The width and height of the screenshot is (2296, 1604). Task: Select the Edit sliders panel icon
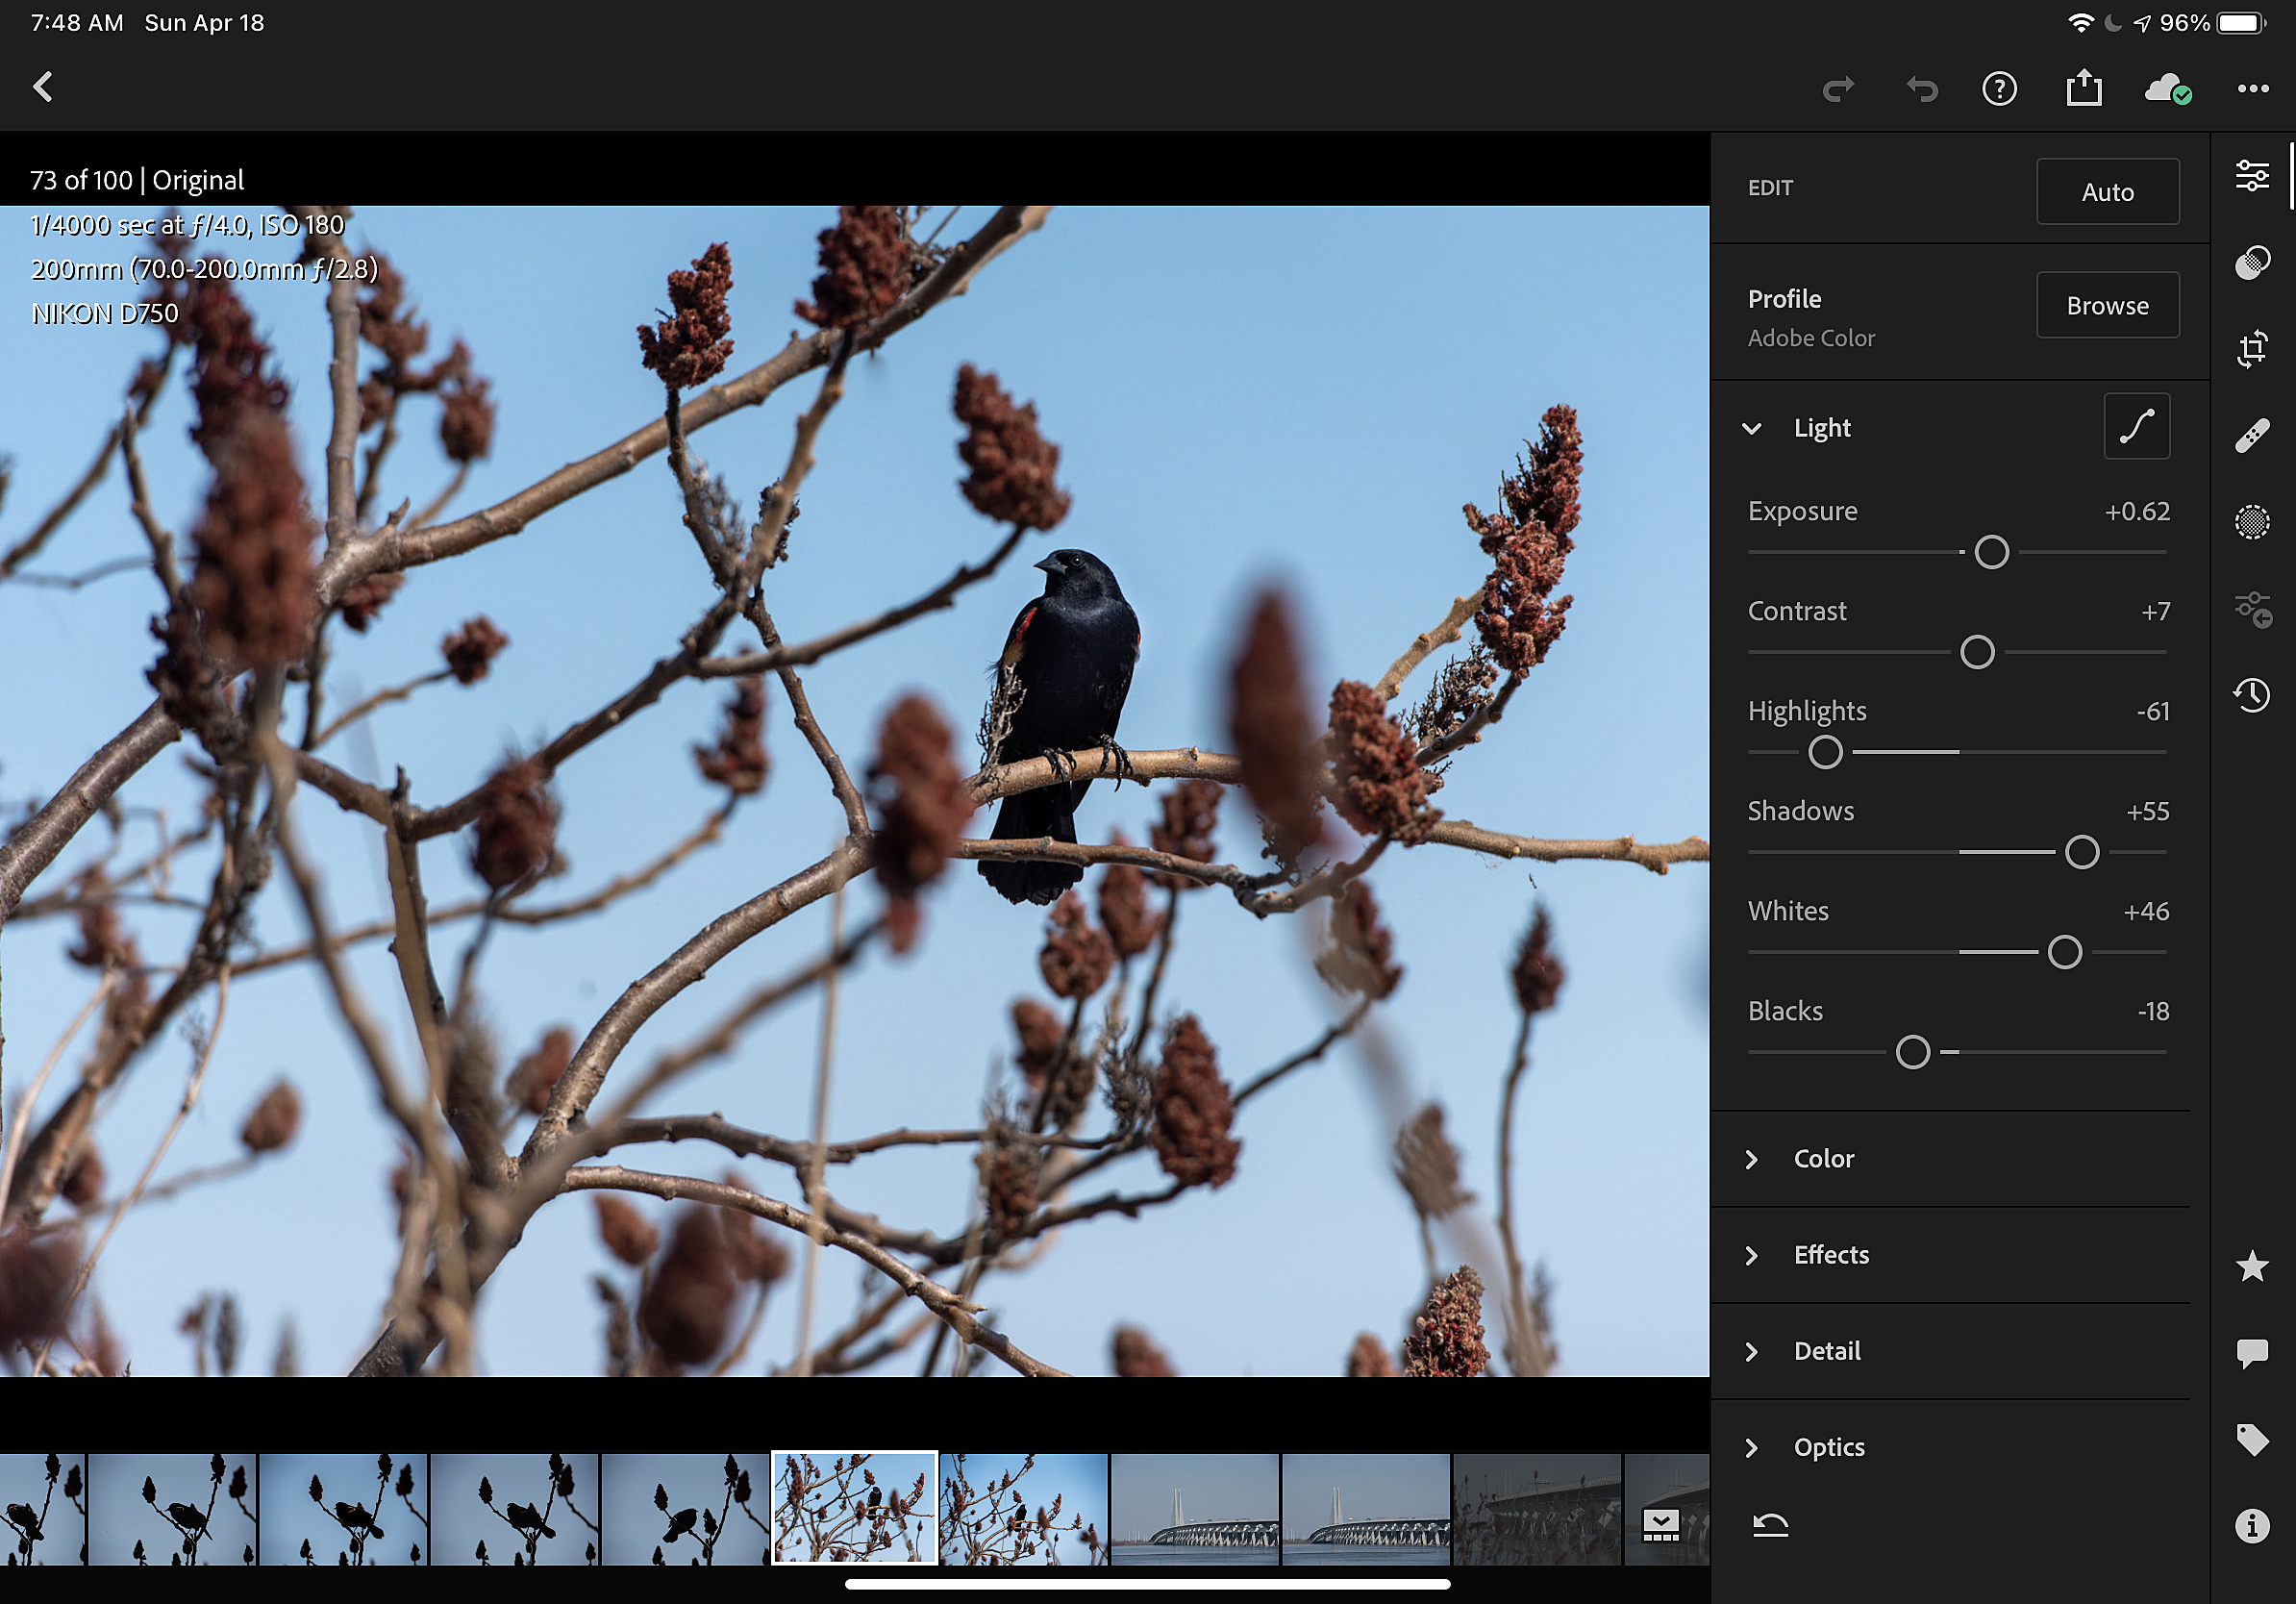(2252, 176)
